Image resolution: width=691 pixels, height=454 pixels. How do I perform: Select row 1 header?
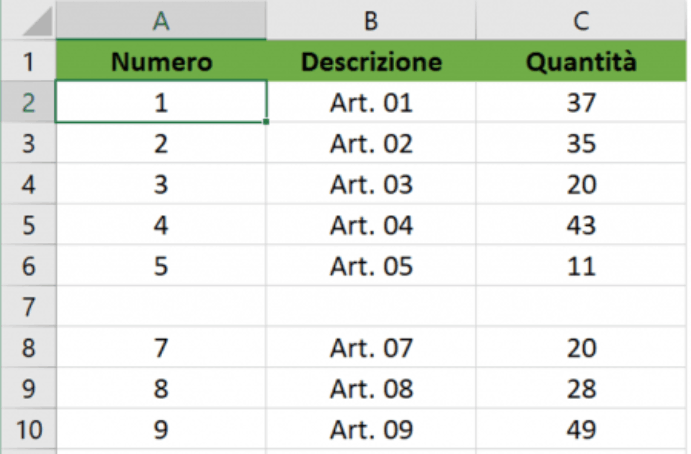29,61
